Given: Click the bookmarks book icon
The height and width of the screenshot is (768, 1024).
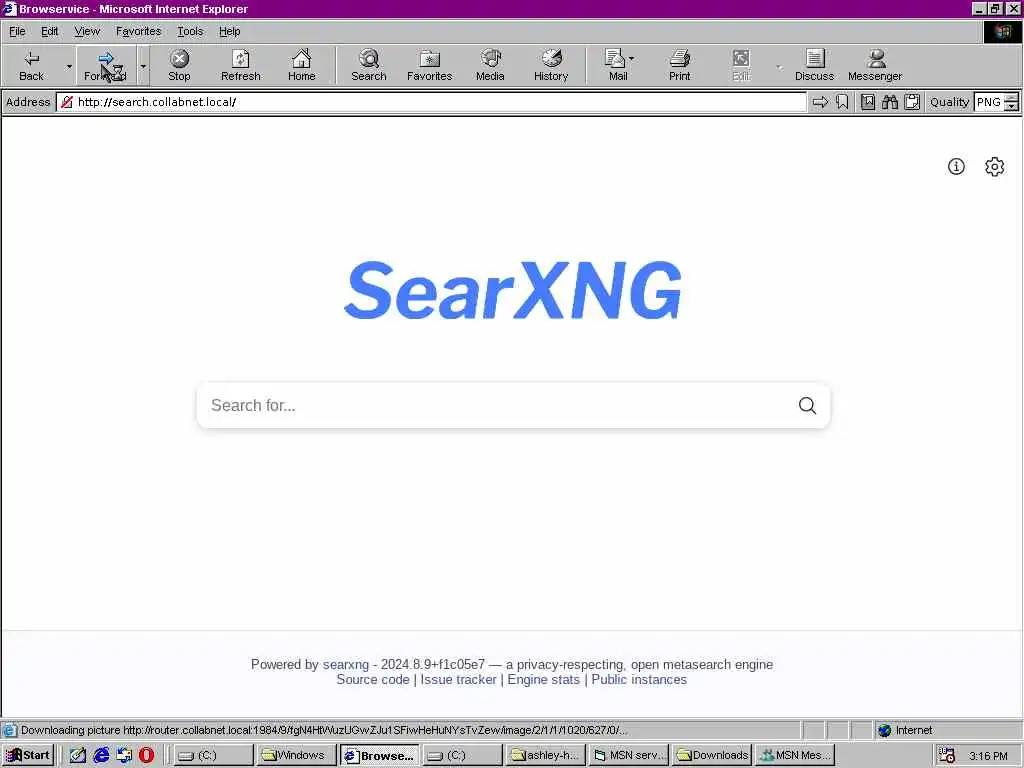Looking at the screenshot, I should [x=868, y=102].
